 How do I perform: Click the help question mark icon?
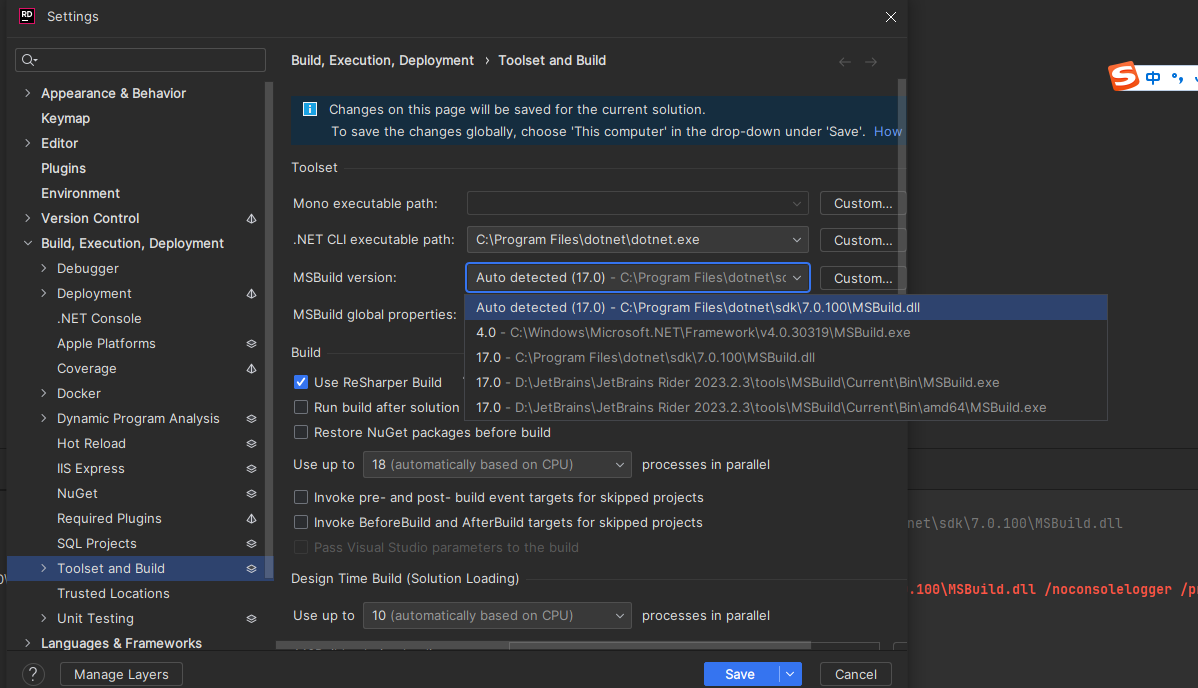[x=33, y=674]
